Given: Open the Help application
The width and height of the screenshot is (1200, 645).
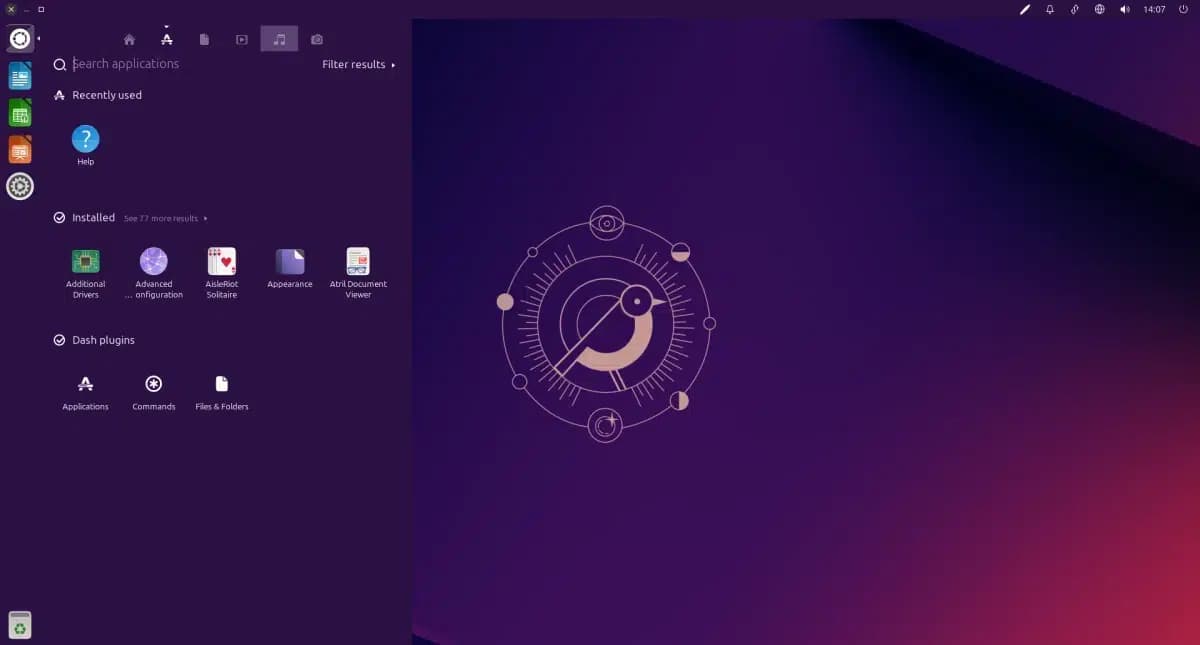Looking at the screenshot, I should click(x=86, y=145).
